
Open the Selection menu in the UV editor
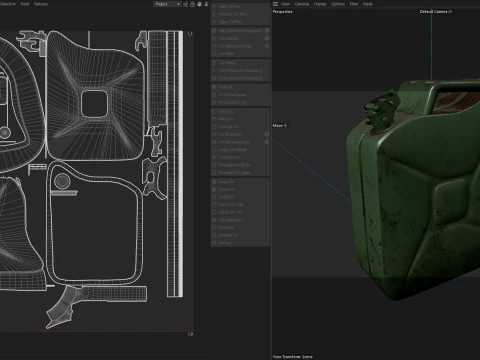[x=7, y=4]
